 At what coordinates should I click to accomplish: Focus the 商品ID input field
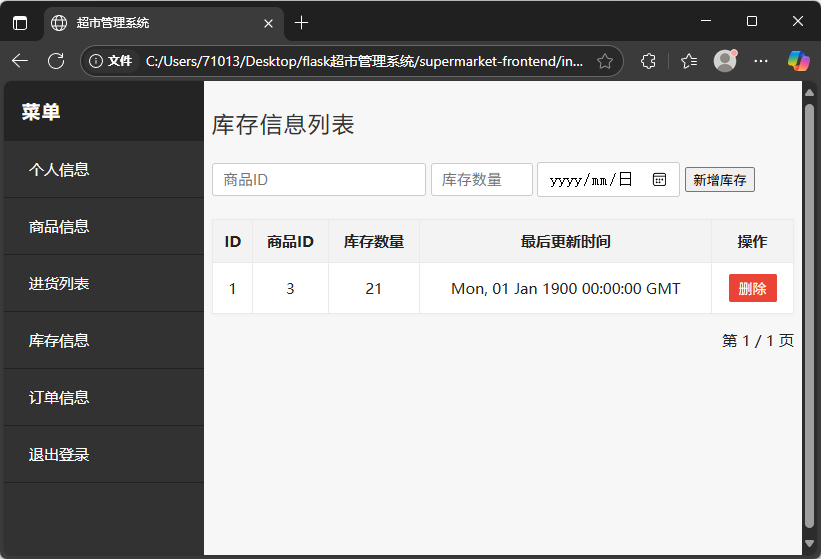point(319,180)
